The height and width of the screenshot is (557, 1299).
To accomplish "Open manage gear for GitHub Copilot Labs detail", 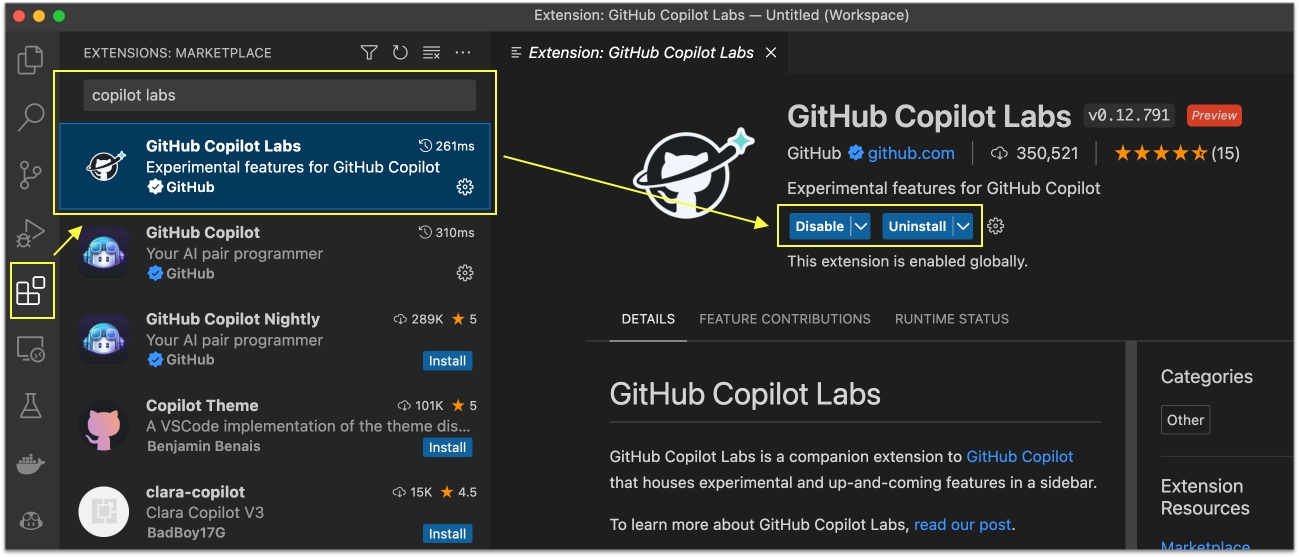I will pyautogui.click(x=995, y=226).
